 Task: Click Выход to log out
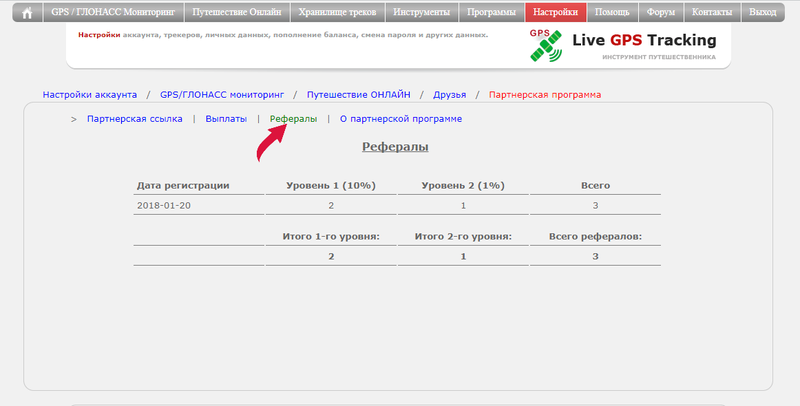[x=762, y=13]
